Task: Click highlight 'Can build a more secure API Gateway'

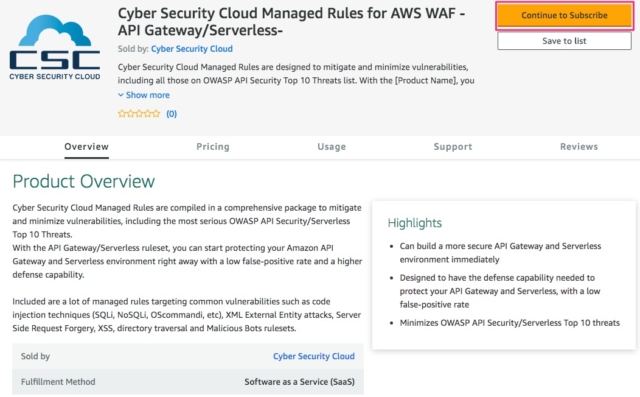Action: coord(500,253)
